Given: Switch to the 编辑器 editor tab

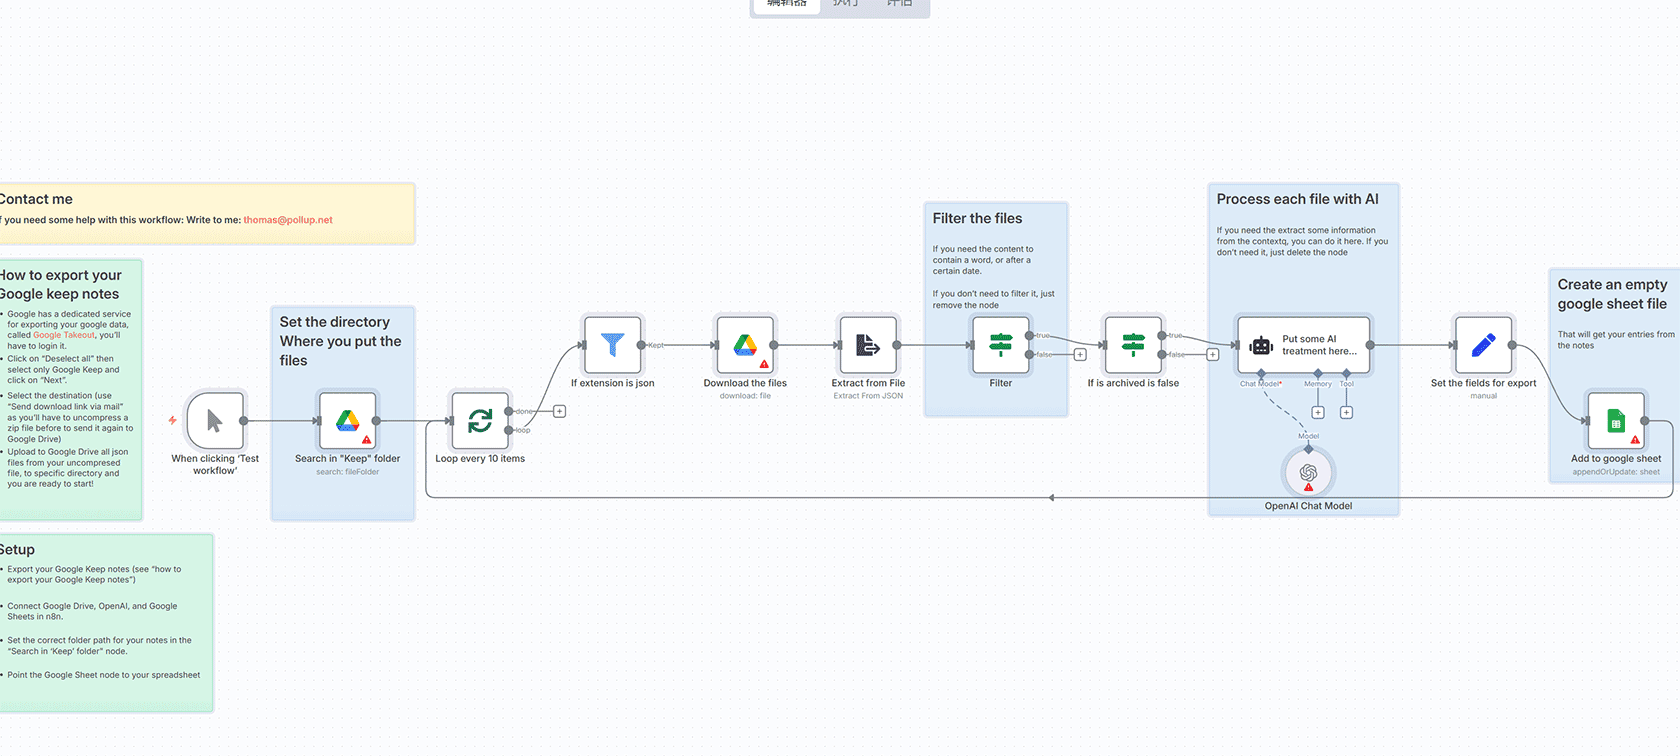Looking at the screenshot, I should (786, 4).
